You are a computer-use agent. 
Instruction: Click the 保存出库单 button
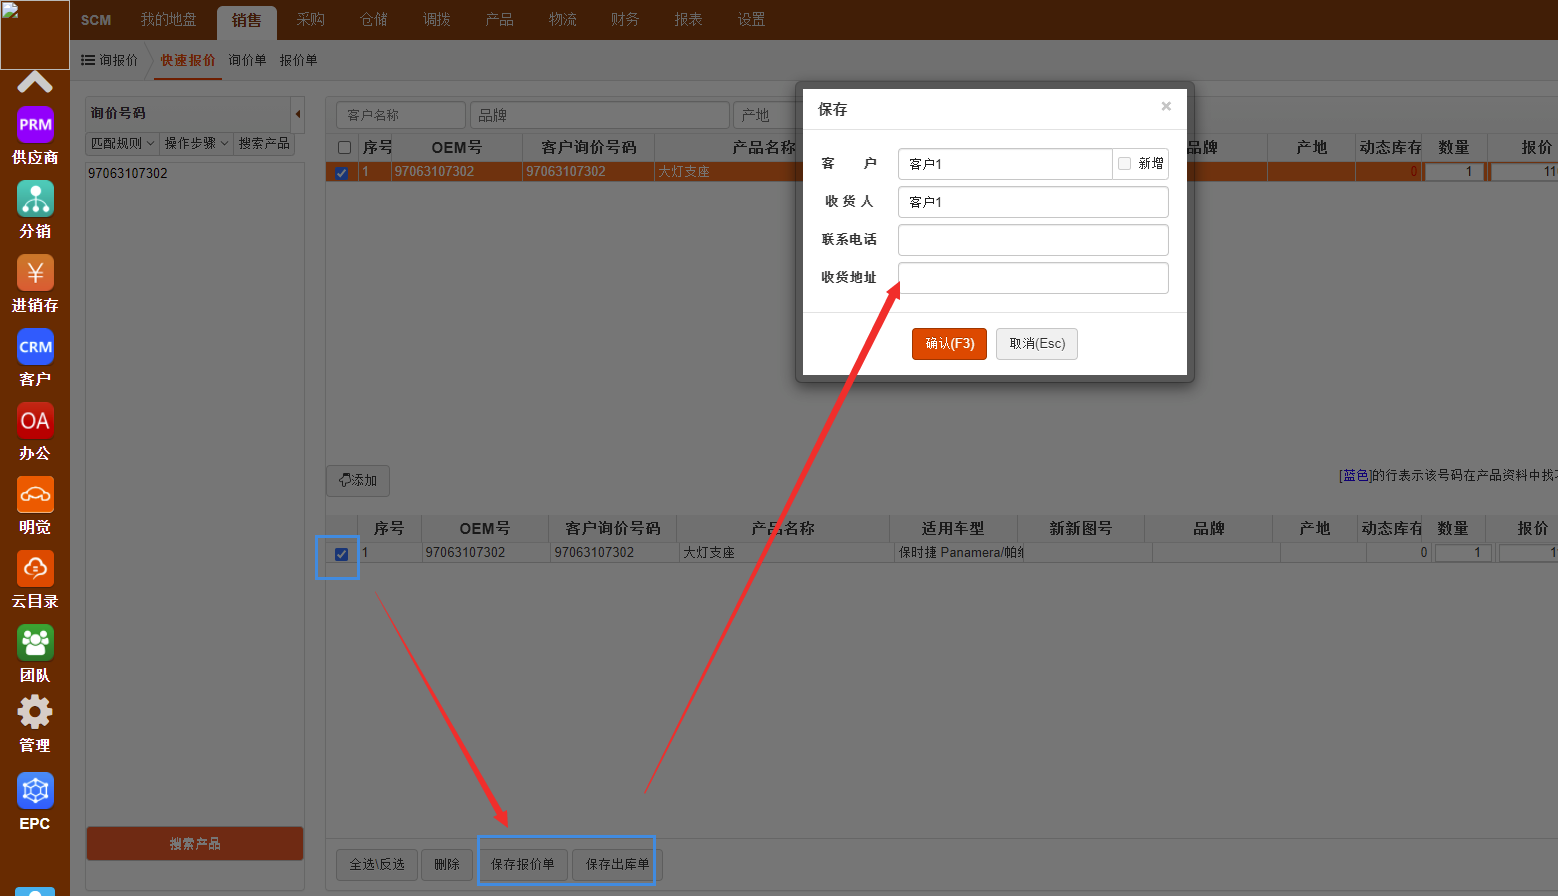point(618,865)
